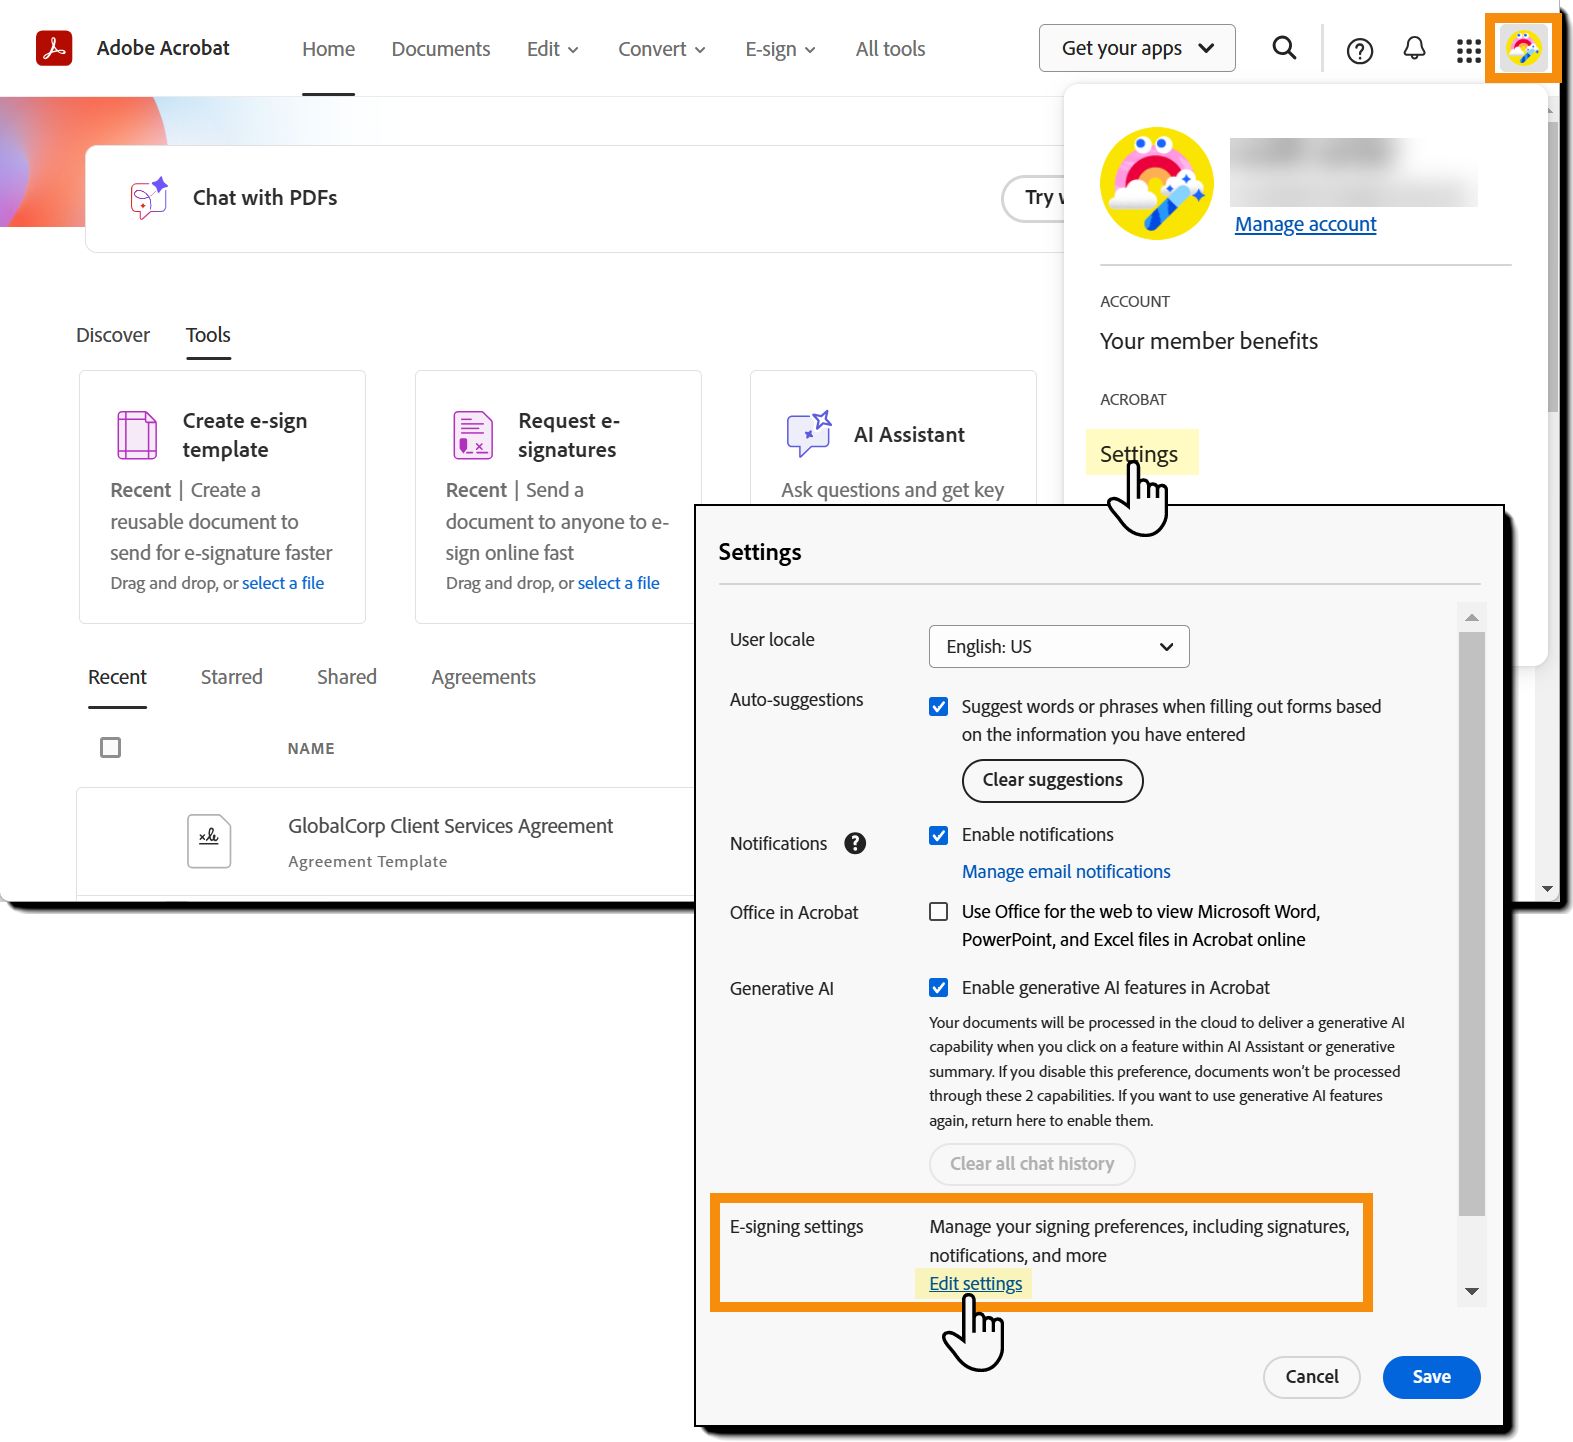The width and height of the screenshot is (1573, 1442).
Task: Click the Try button on Chat with PDFs
Action: tap(1035, 198)
